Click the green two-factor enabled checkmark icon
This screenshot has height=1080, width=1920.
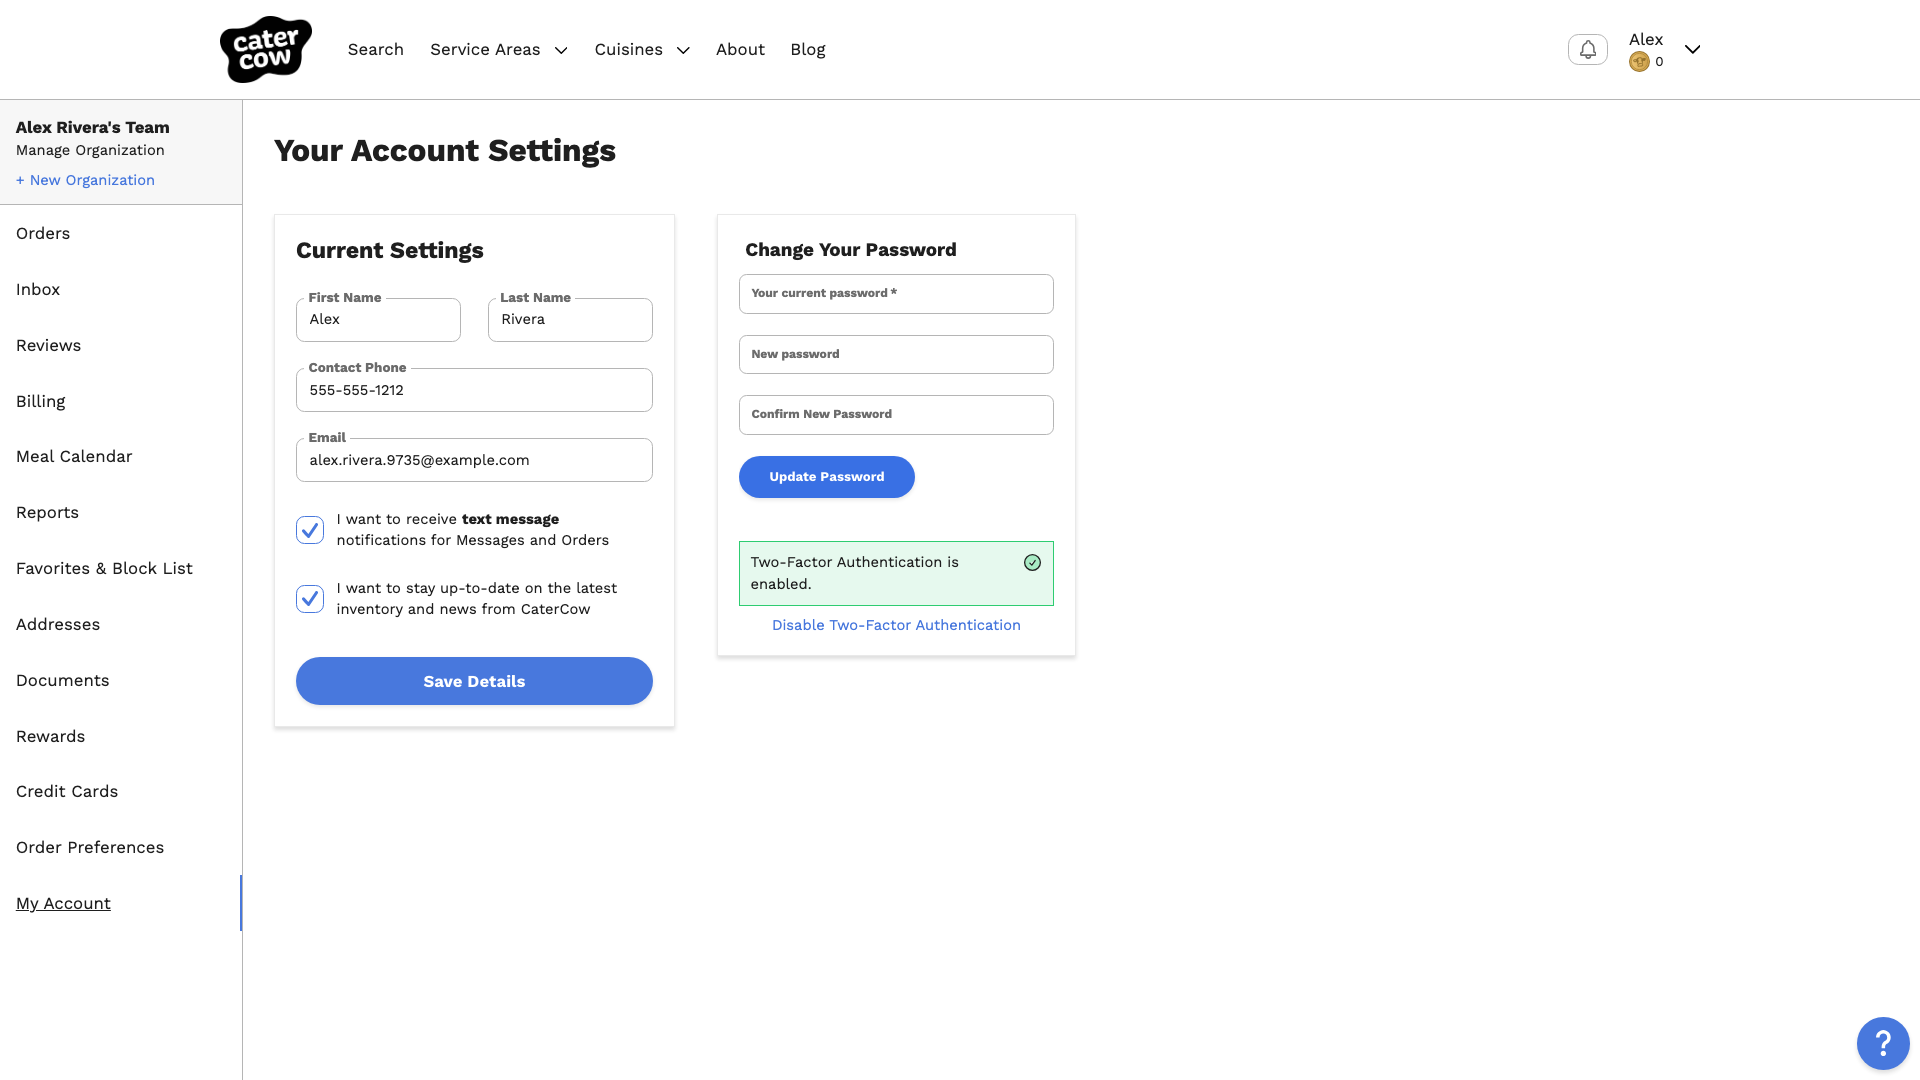[1032, 563]
